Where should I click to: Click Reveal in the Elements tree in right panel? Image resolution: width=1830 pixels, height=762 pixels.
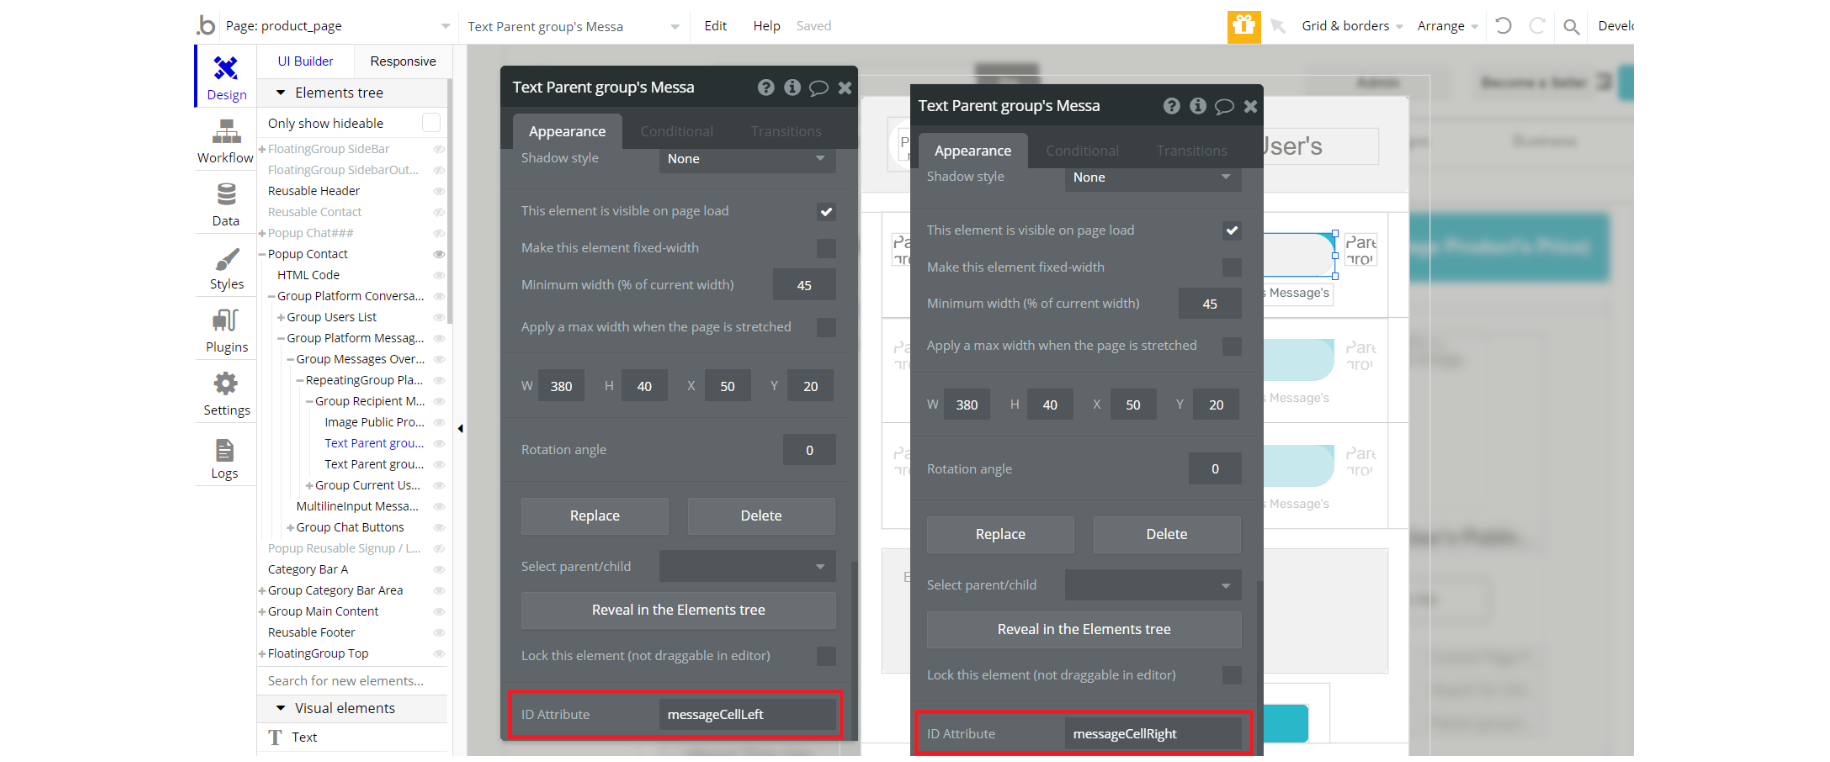1084,629
